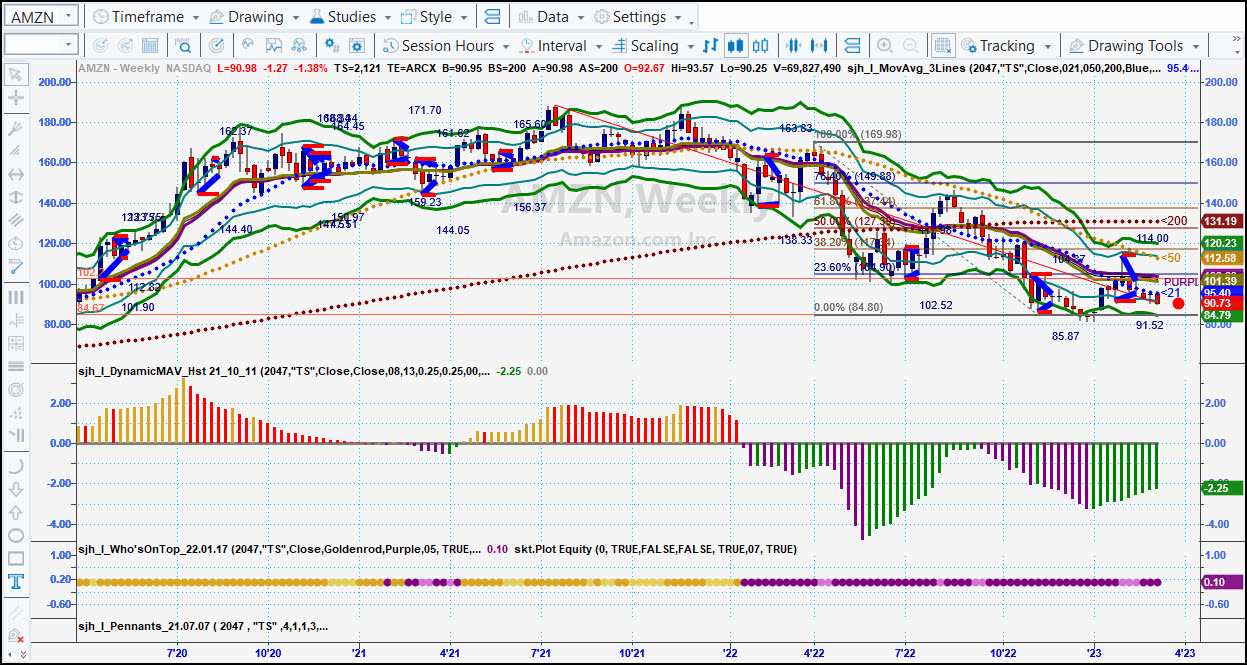Click the gold 112.58 price label

tap(1221, 258)
